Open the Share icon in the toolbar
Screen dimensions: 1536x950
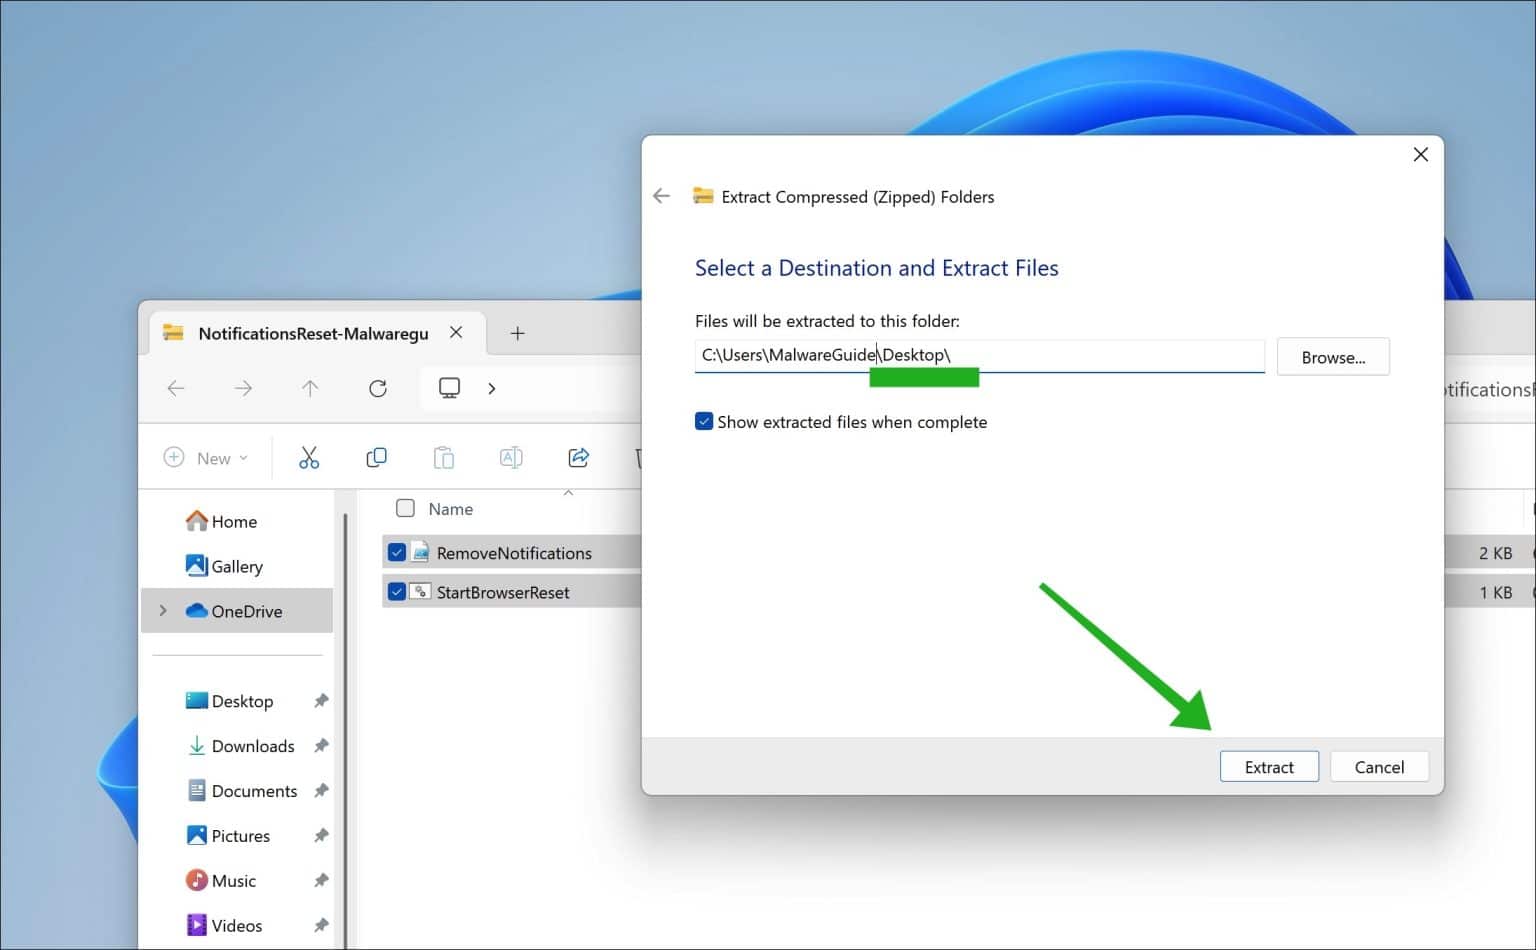[578, 457]
